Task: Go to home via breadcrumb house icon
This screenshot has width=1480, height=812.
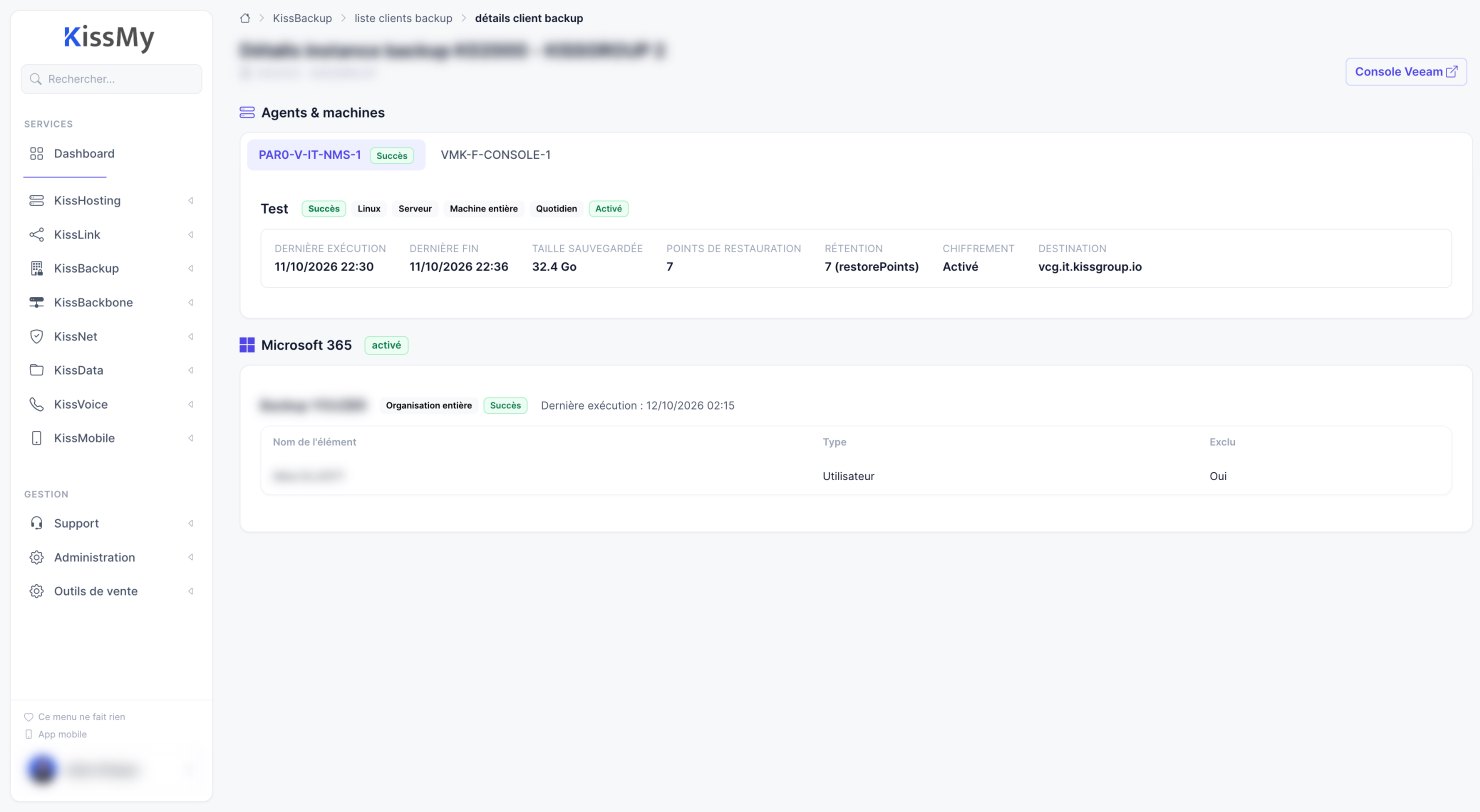Action: [x=245, y=18]
